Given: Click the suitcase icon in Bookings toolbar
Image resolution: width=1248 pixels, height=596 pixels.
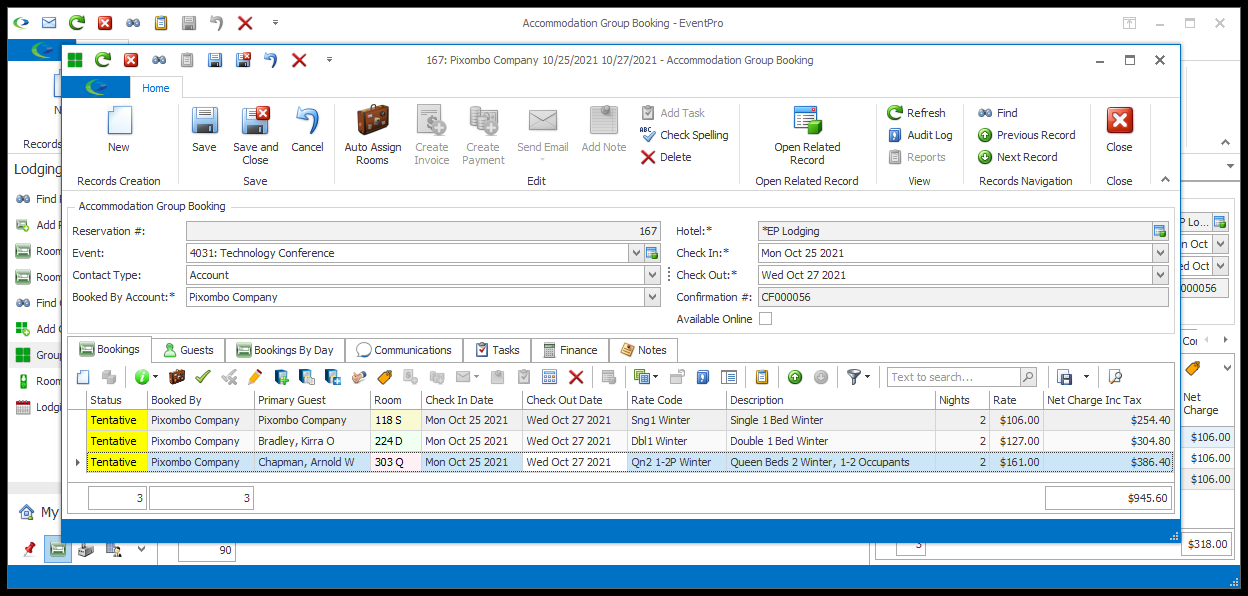Looking at the screenshot, I should tap(177, 377).
